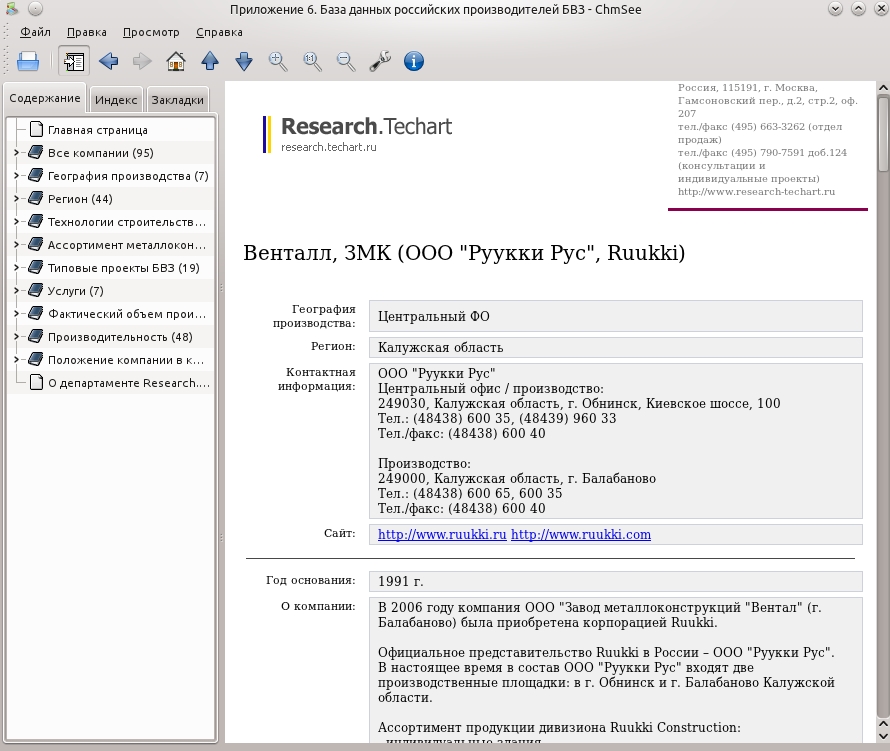This screenshot has height=751, width=890.
Task: Click the http://www.research-techart.ru header address
Action: click(756, 192)
